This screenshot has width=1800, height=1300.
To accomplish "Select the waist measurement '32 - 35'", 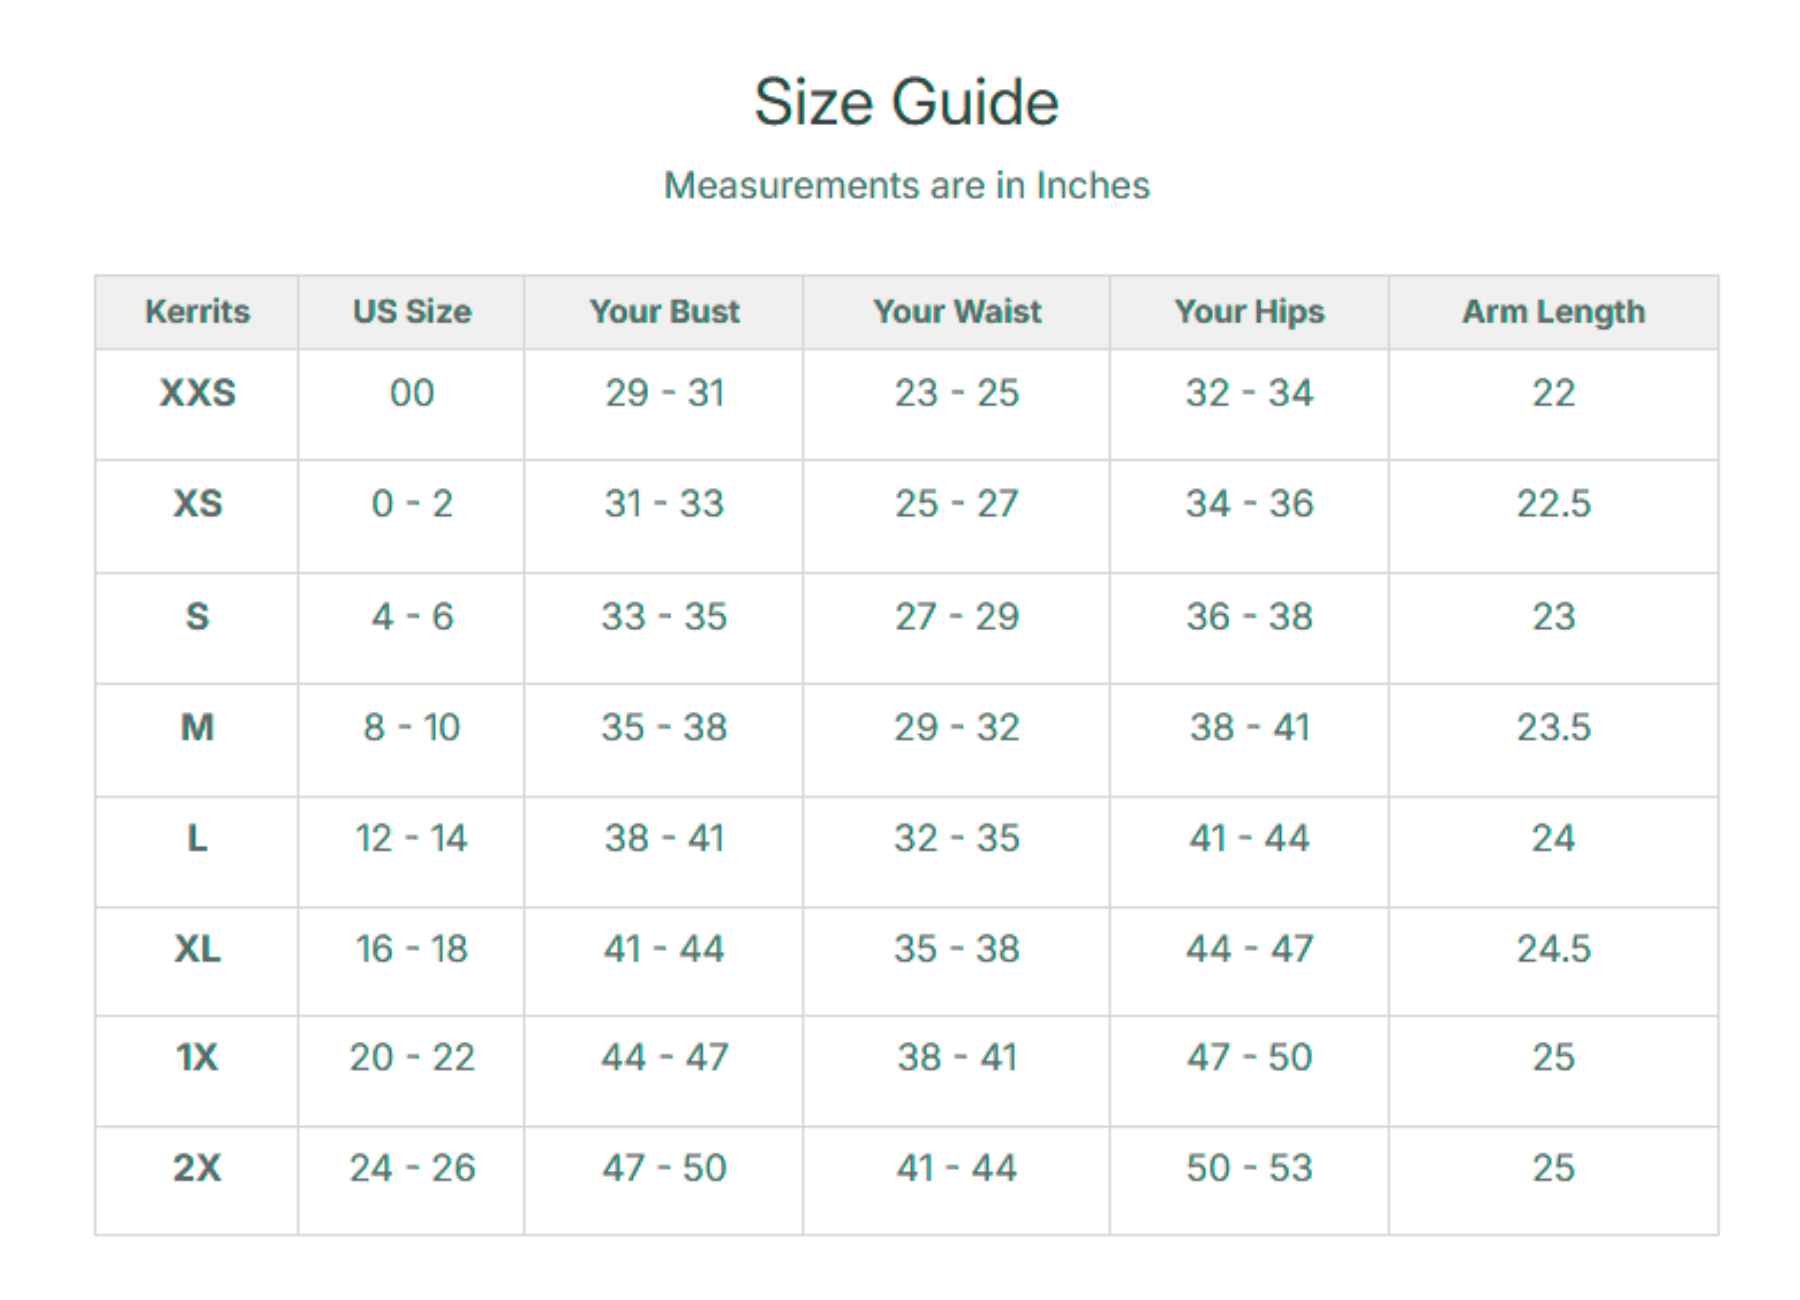I will (956, 838).
